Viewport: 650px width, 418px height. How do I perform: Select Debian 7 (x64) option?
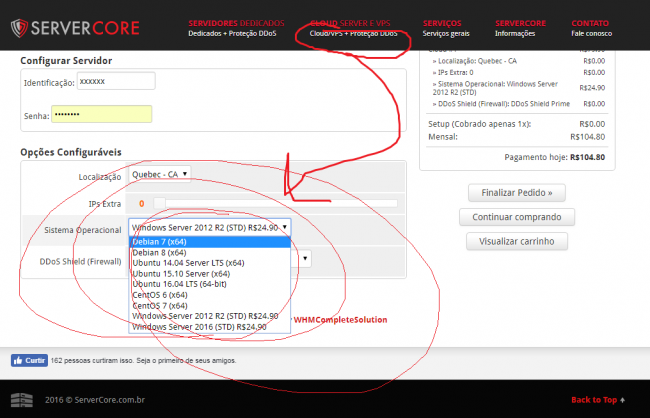210,242
